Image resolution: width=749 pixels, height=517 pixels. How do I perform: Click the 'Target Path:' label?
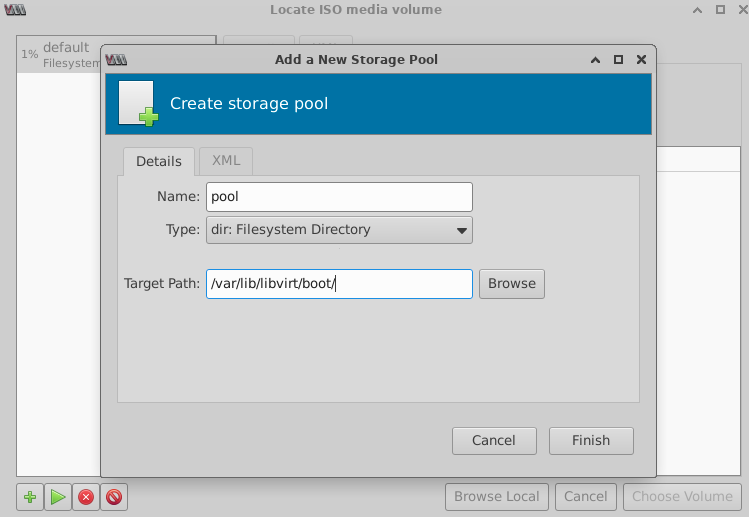coord(162,283)
